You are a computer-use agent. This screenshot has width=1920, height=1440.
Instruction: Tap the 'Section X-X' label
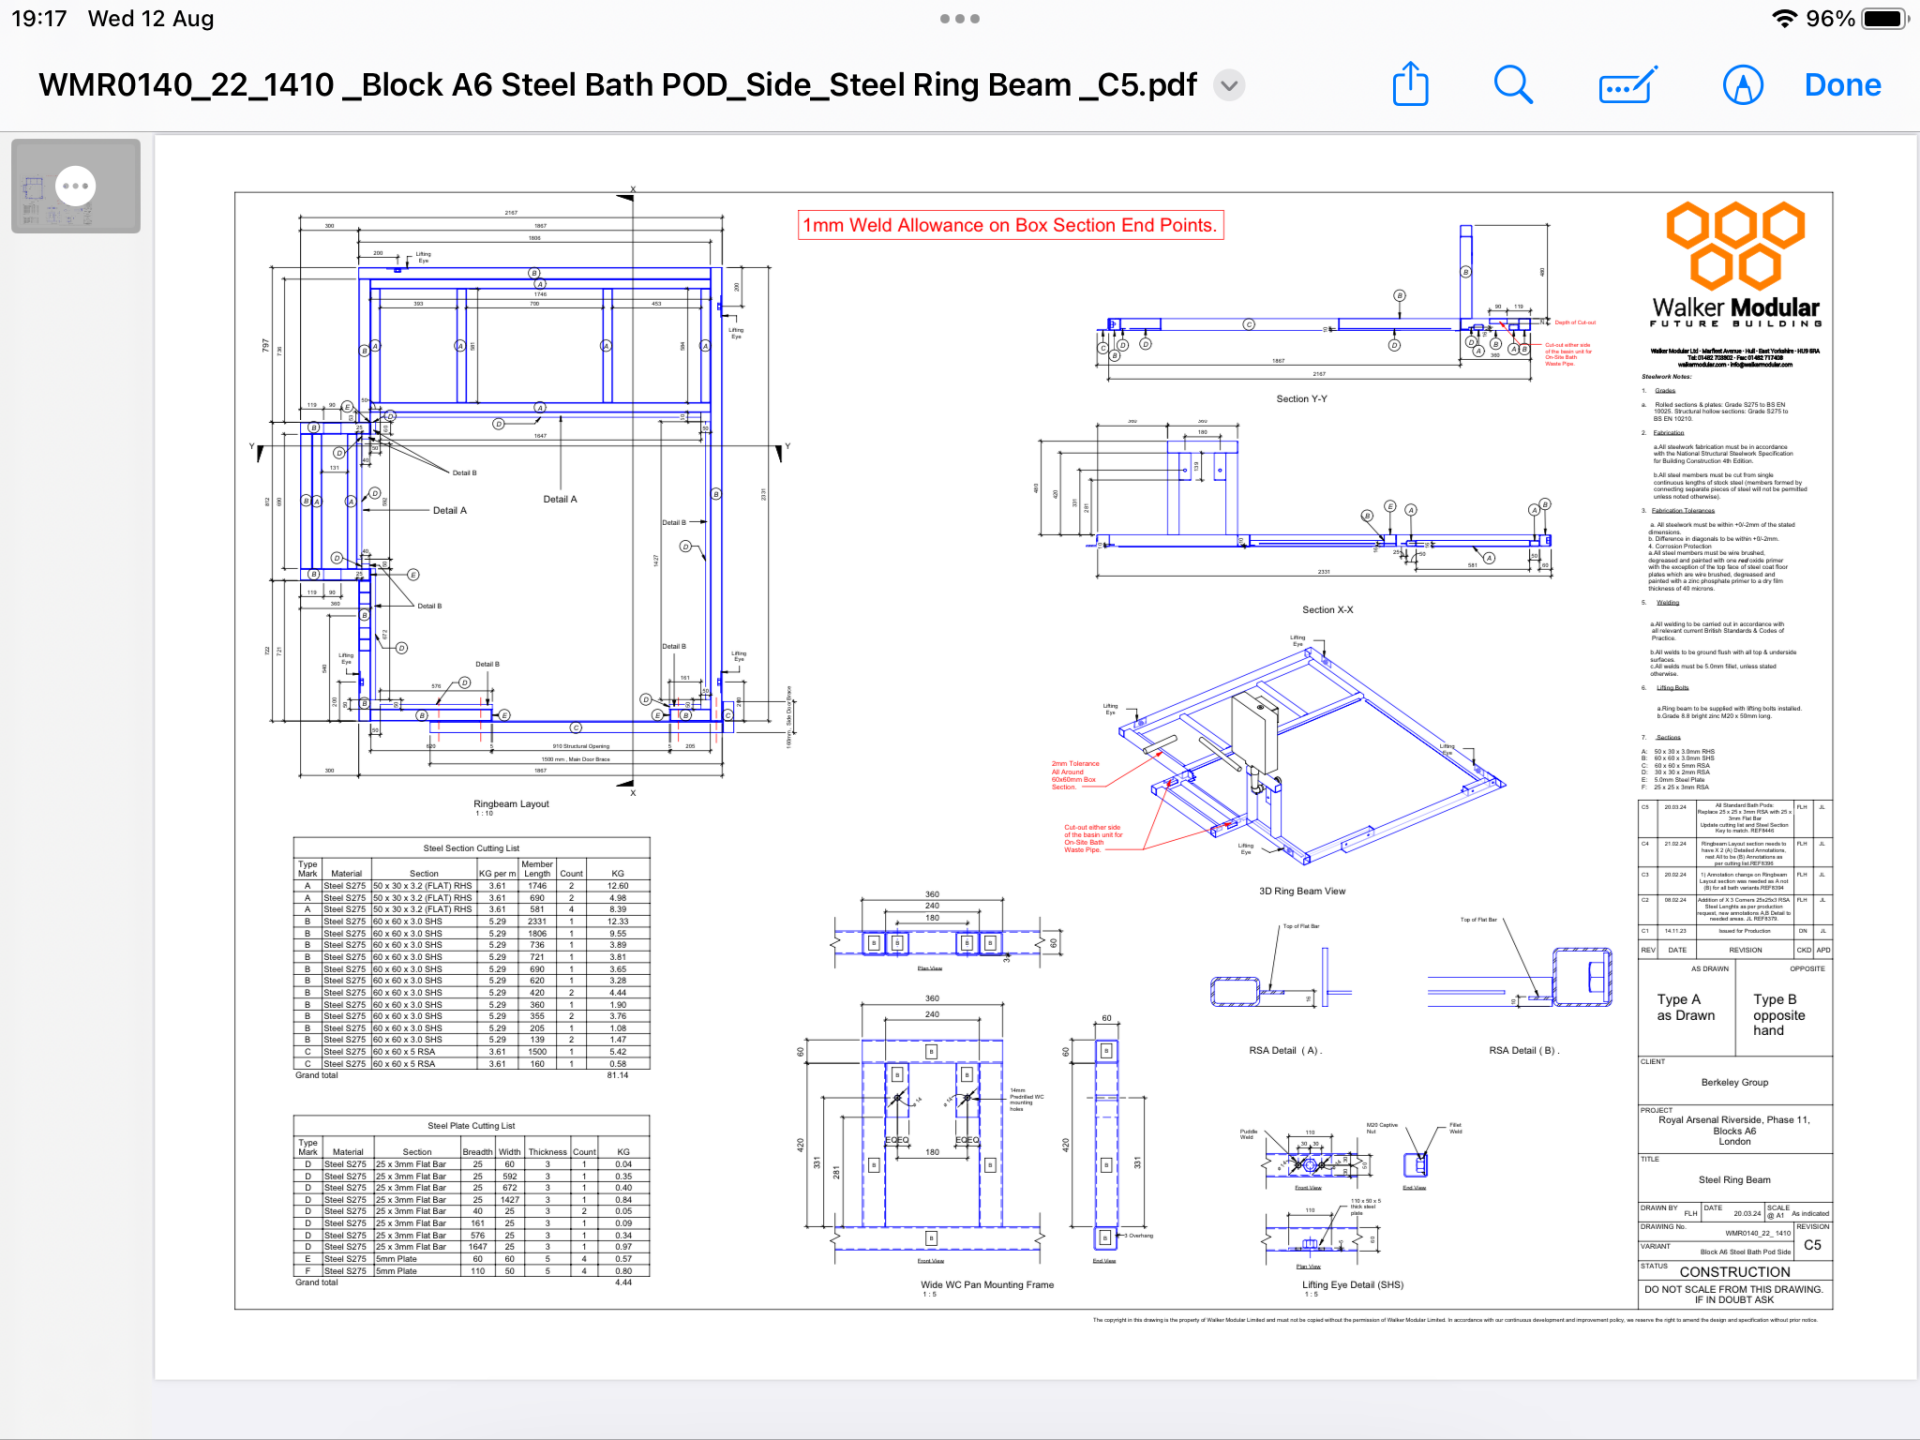tap(1327, 610)
